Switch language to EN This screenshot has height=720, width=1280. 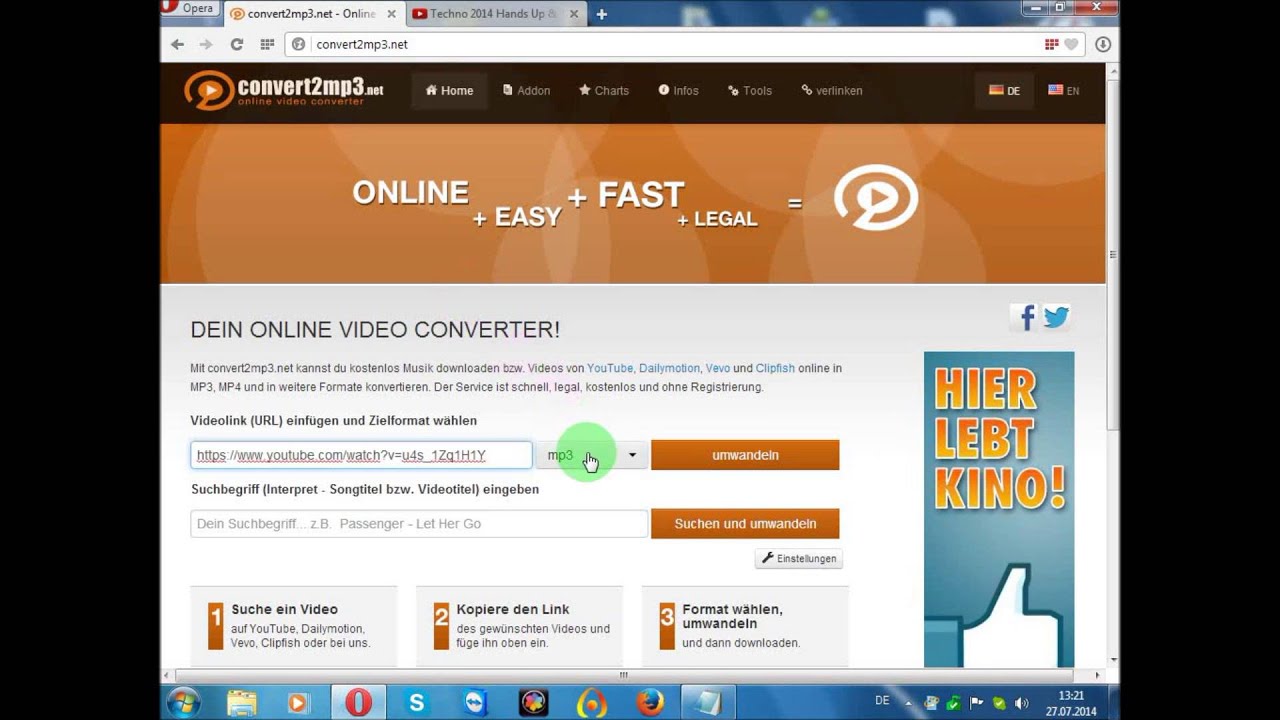pos(1063,90)
